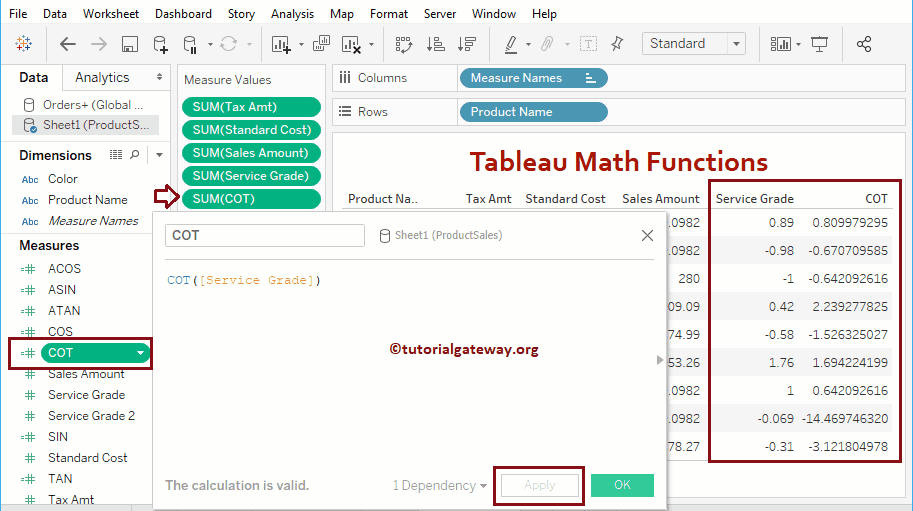The height and width of the screenshot is (511, 913).
Task: Close the COT calculation editor
Action: click(647, 236)
